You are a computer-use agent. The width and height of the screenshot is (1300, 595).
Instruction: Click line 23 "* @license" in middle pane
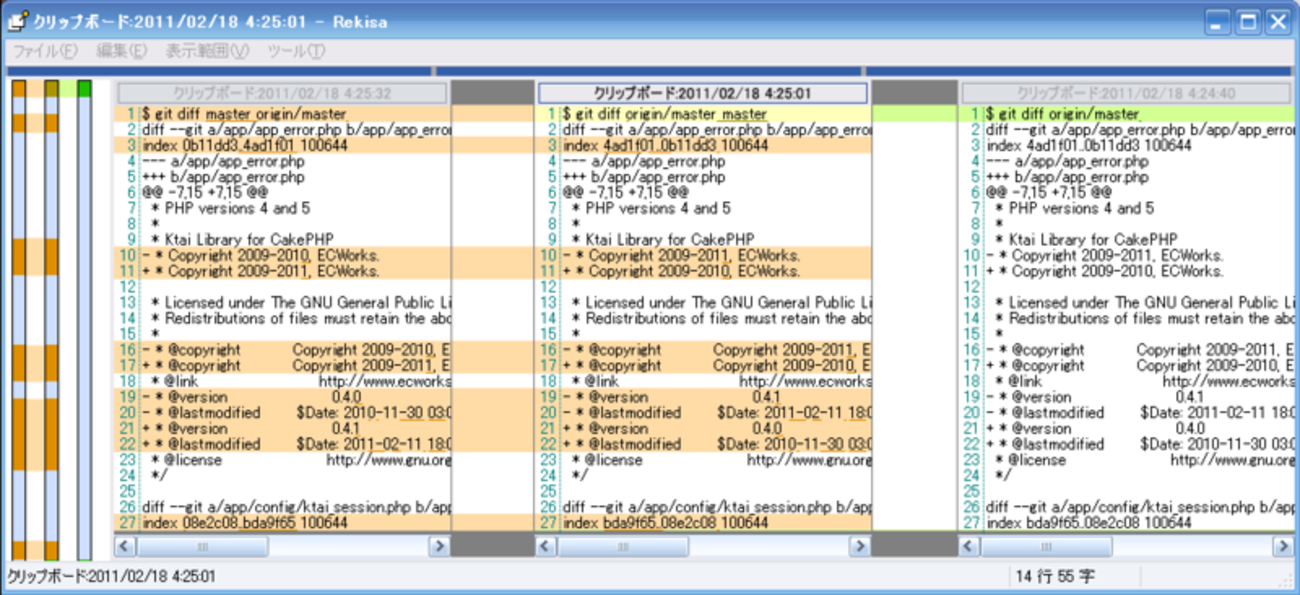[x=720, y=460]
